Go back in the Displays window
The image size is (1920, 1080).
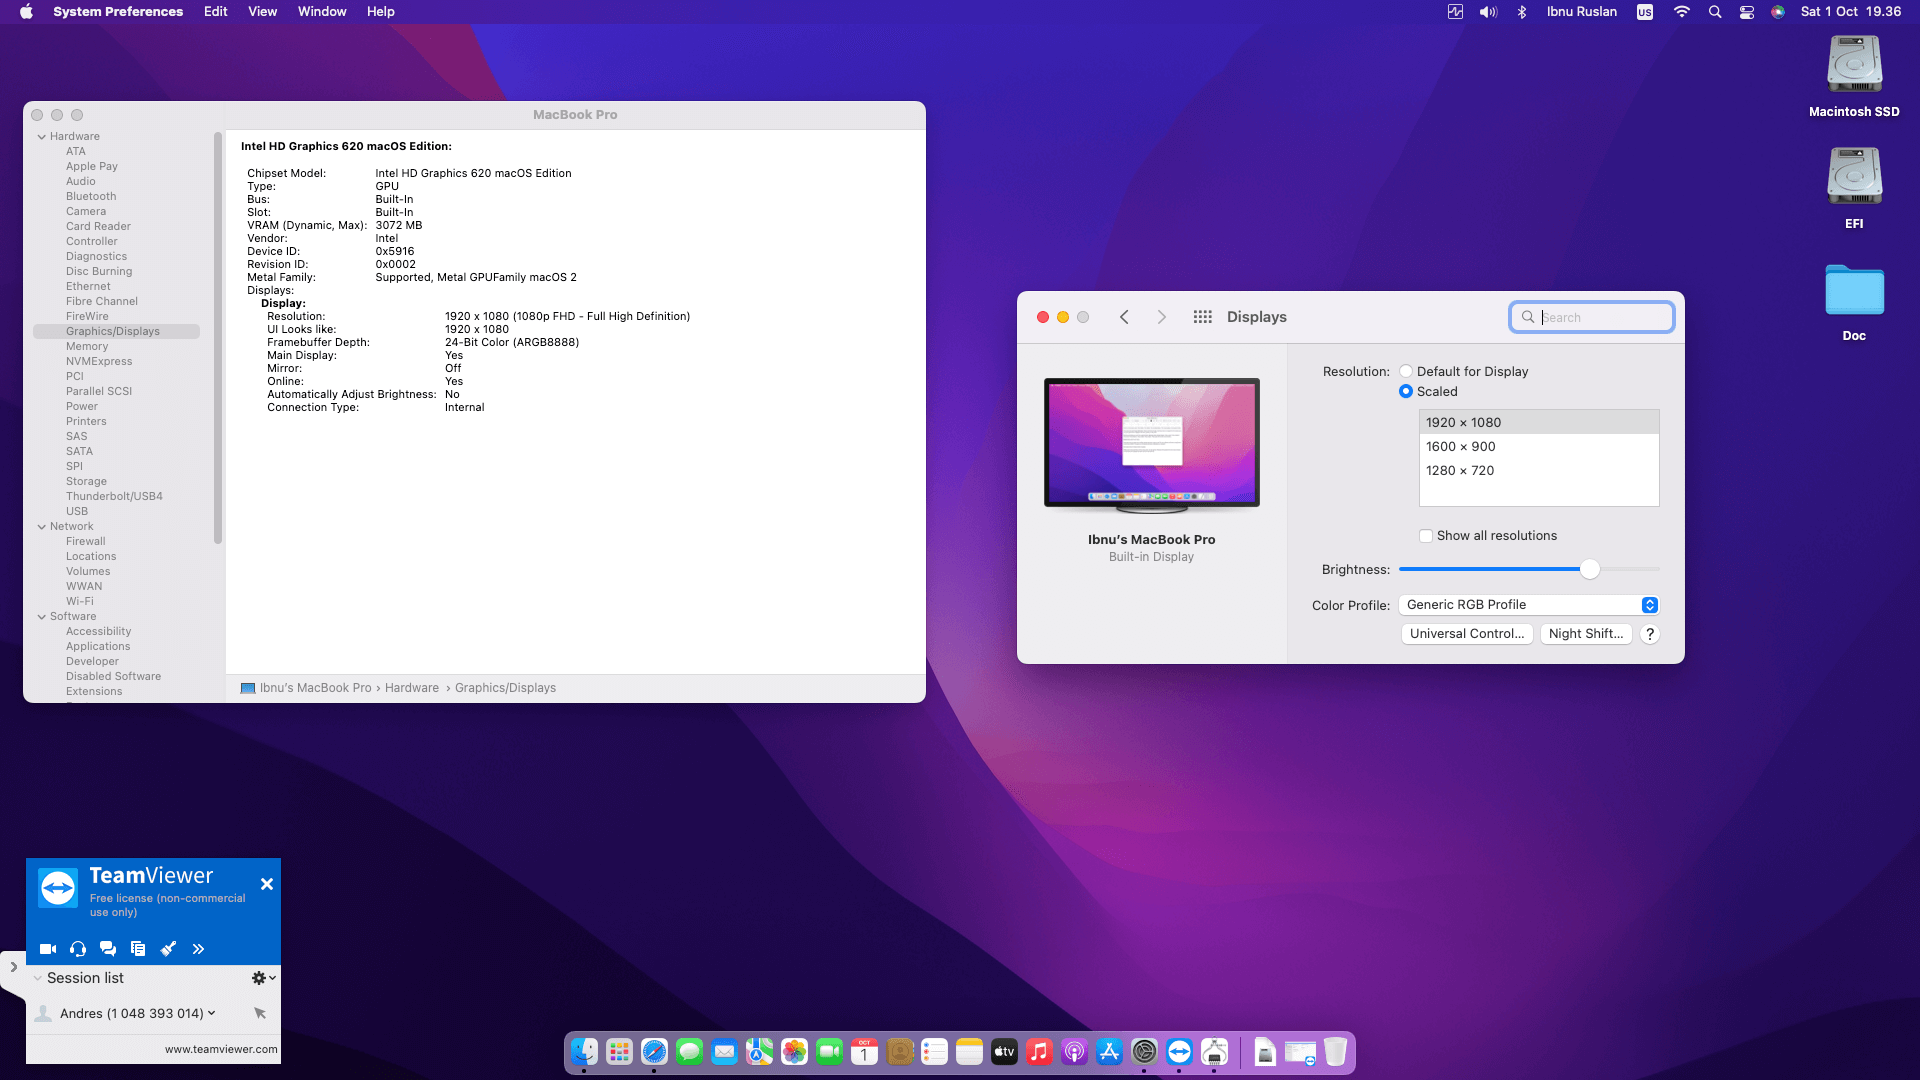1124,317
